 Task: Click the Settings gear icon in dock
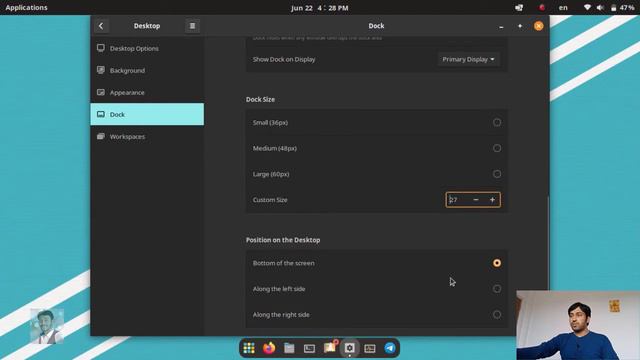click(x=349, y=348)
